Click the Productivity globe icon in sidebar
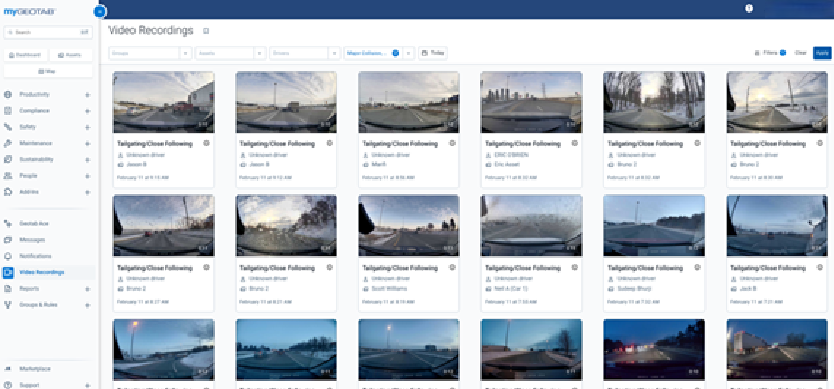This screenshot has height=389, width=834. click(8, 95)
